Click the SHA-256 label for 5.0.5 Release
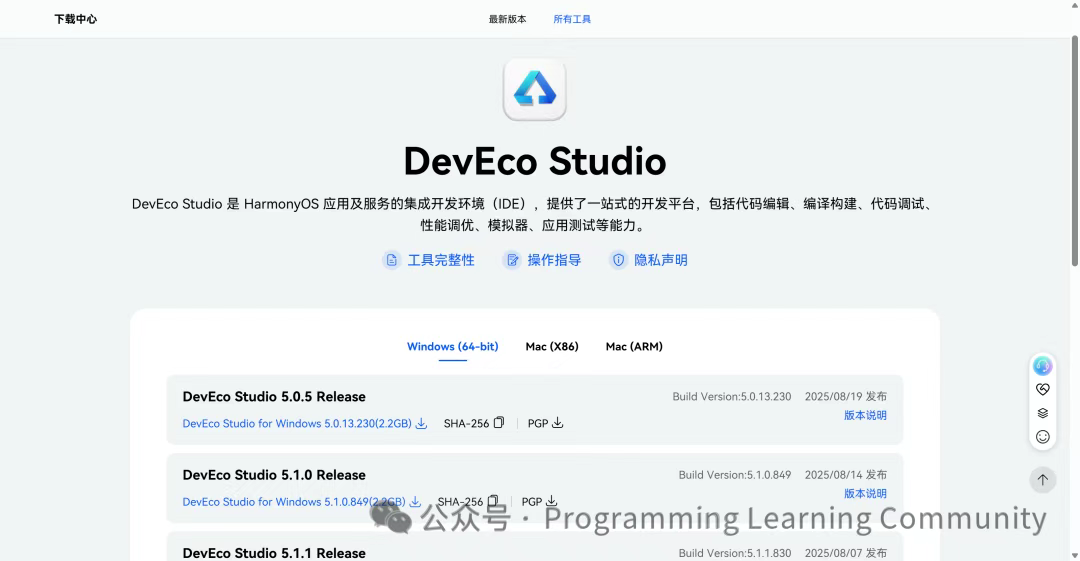This screenshot has height=561, width=1080. pos(466,423)
